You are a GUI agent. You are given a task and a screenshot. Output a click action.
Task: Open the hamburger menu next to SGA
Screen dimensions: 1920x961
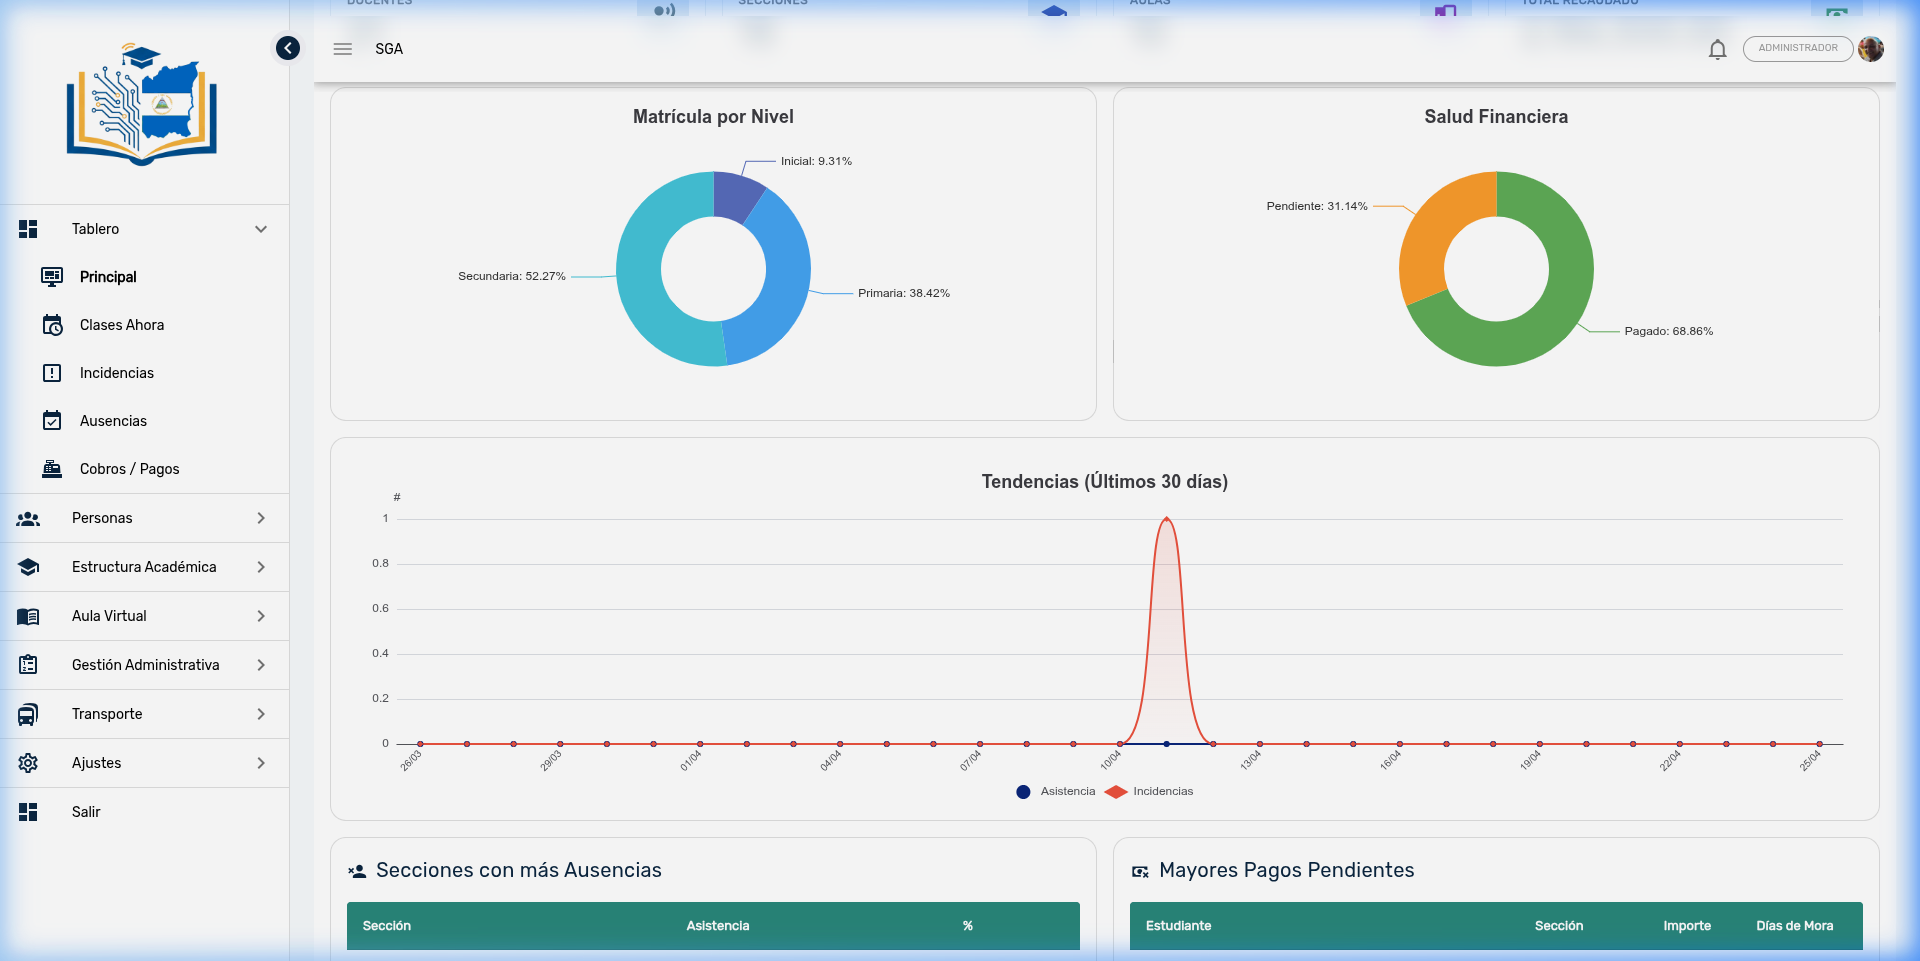[343, 49]
